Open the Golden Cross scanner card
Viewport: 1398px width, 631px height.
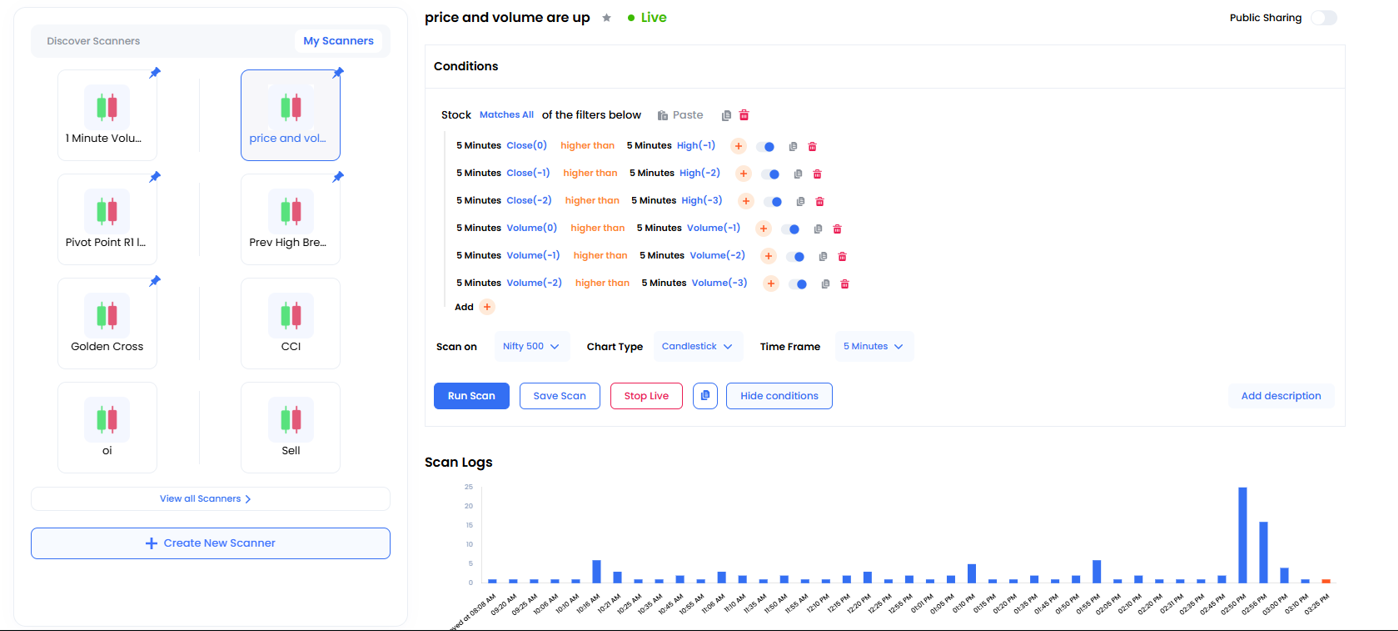click(x=107, y=323)
